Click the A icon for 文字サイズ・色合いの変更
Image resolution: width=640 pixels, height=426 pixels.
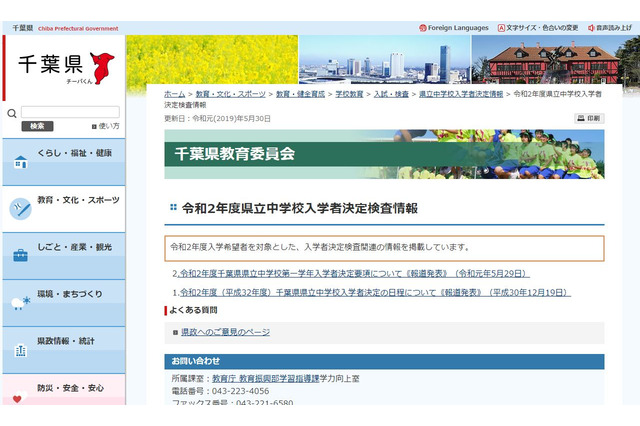[x=501, y=28]
